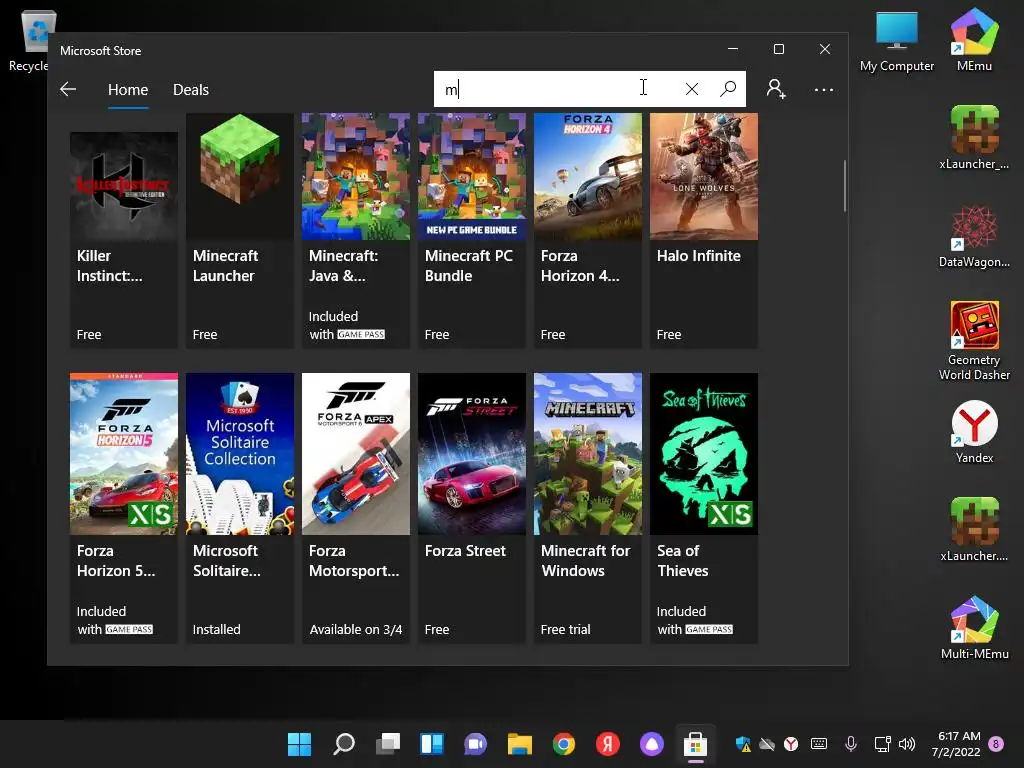Viewport: 1024px width, 768px height.
Task: Click "Installed" under Microsoft Solitaire
Action: [216, 630]
